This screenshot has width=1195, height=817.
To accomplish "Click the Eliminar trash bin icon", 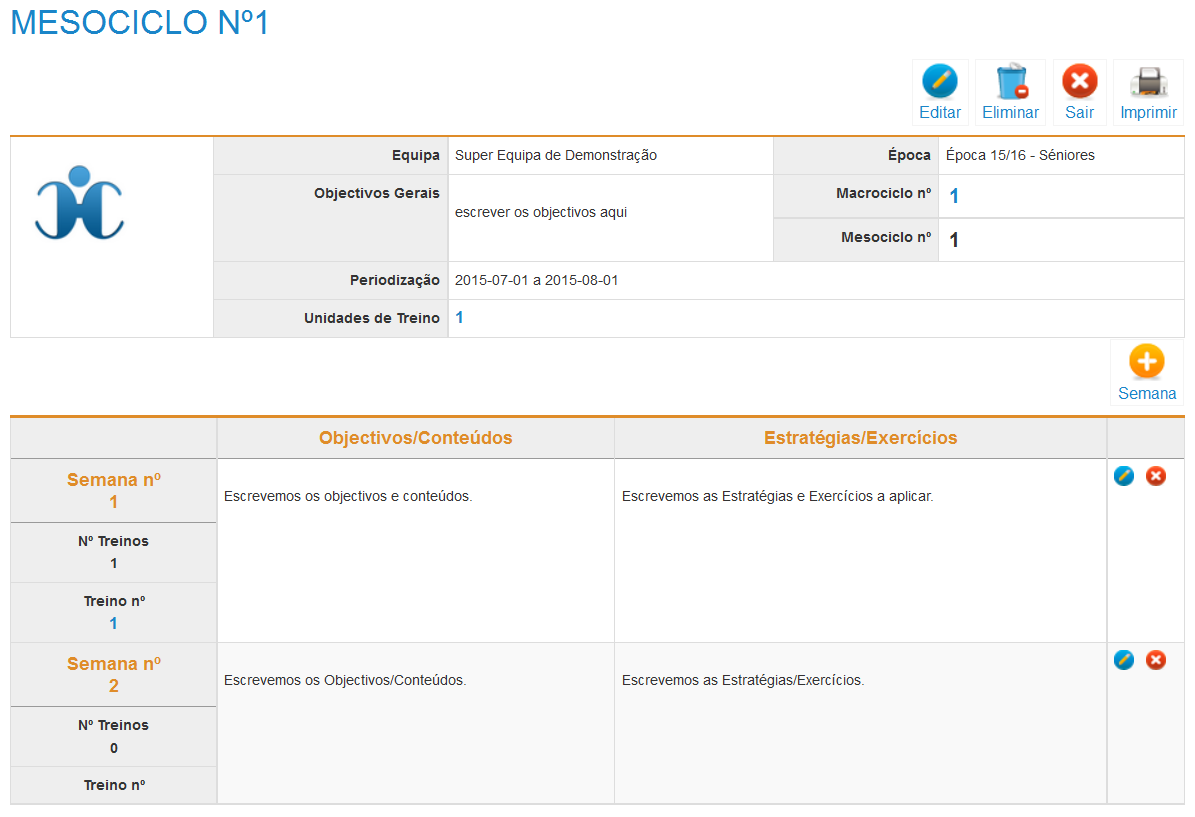I will pyautogui.click(x=1010, y=82).
